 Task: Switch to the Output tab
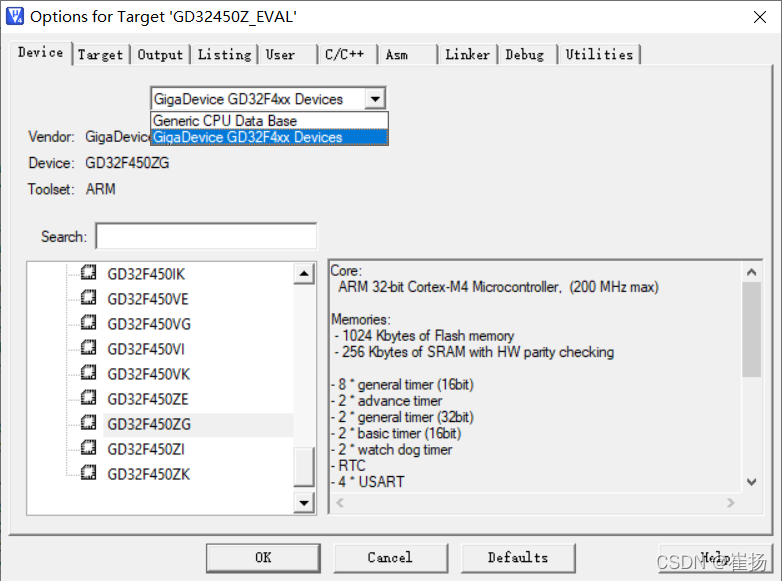160,54
